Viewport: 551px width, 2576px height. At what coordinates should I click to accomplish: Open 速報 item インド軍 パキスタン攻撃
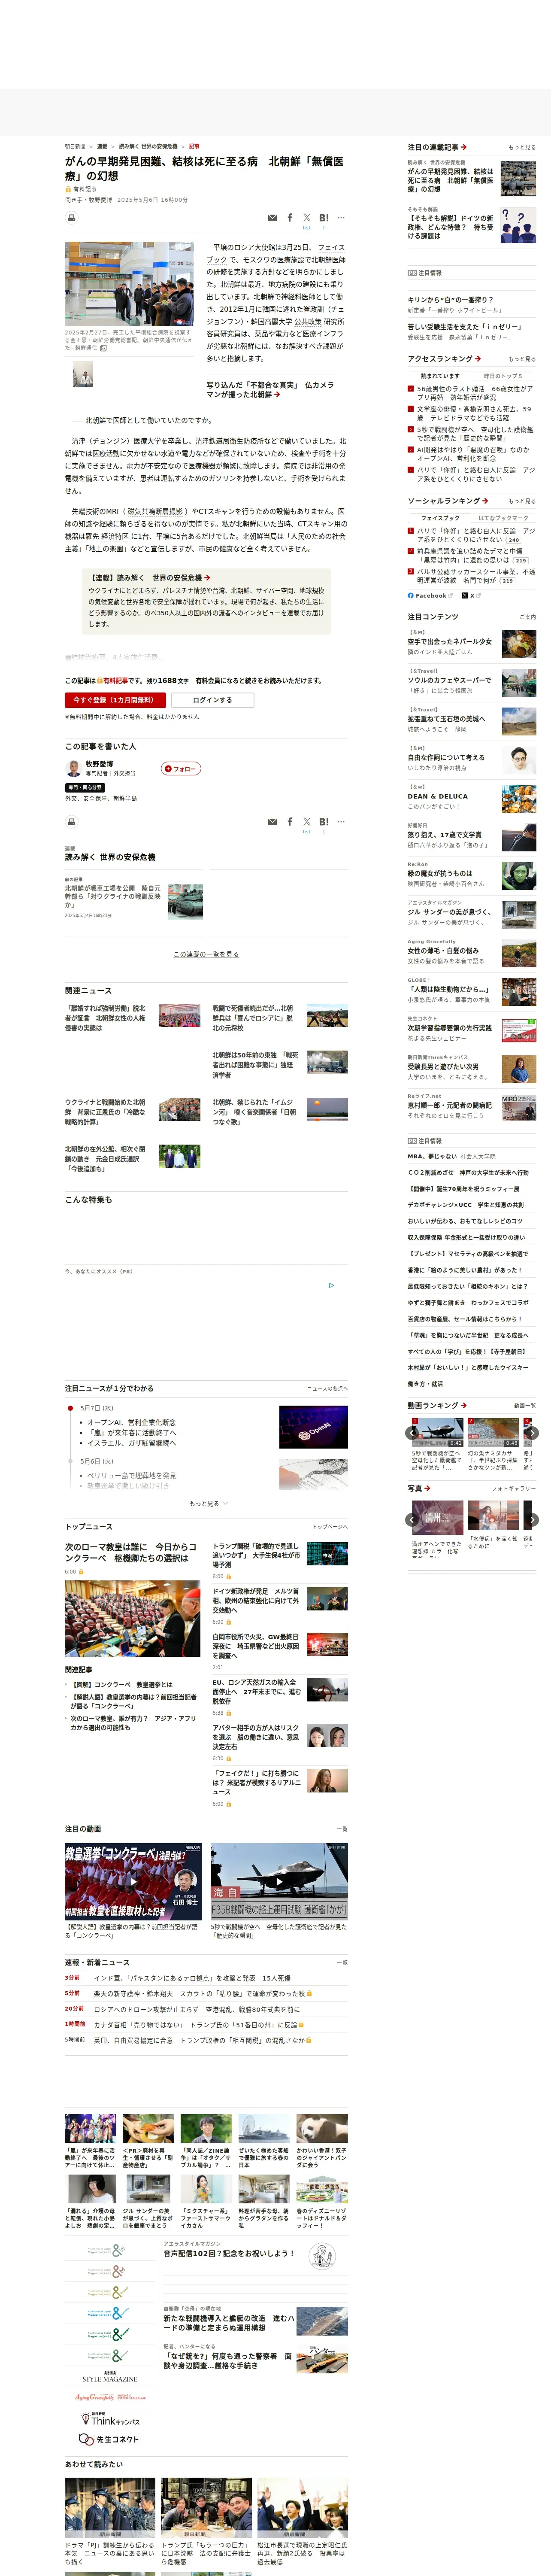coord(192,1978)
